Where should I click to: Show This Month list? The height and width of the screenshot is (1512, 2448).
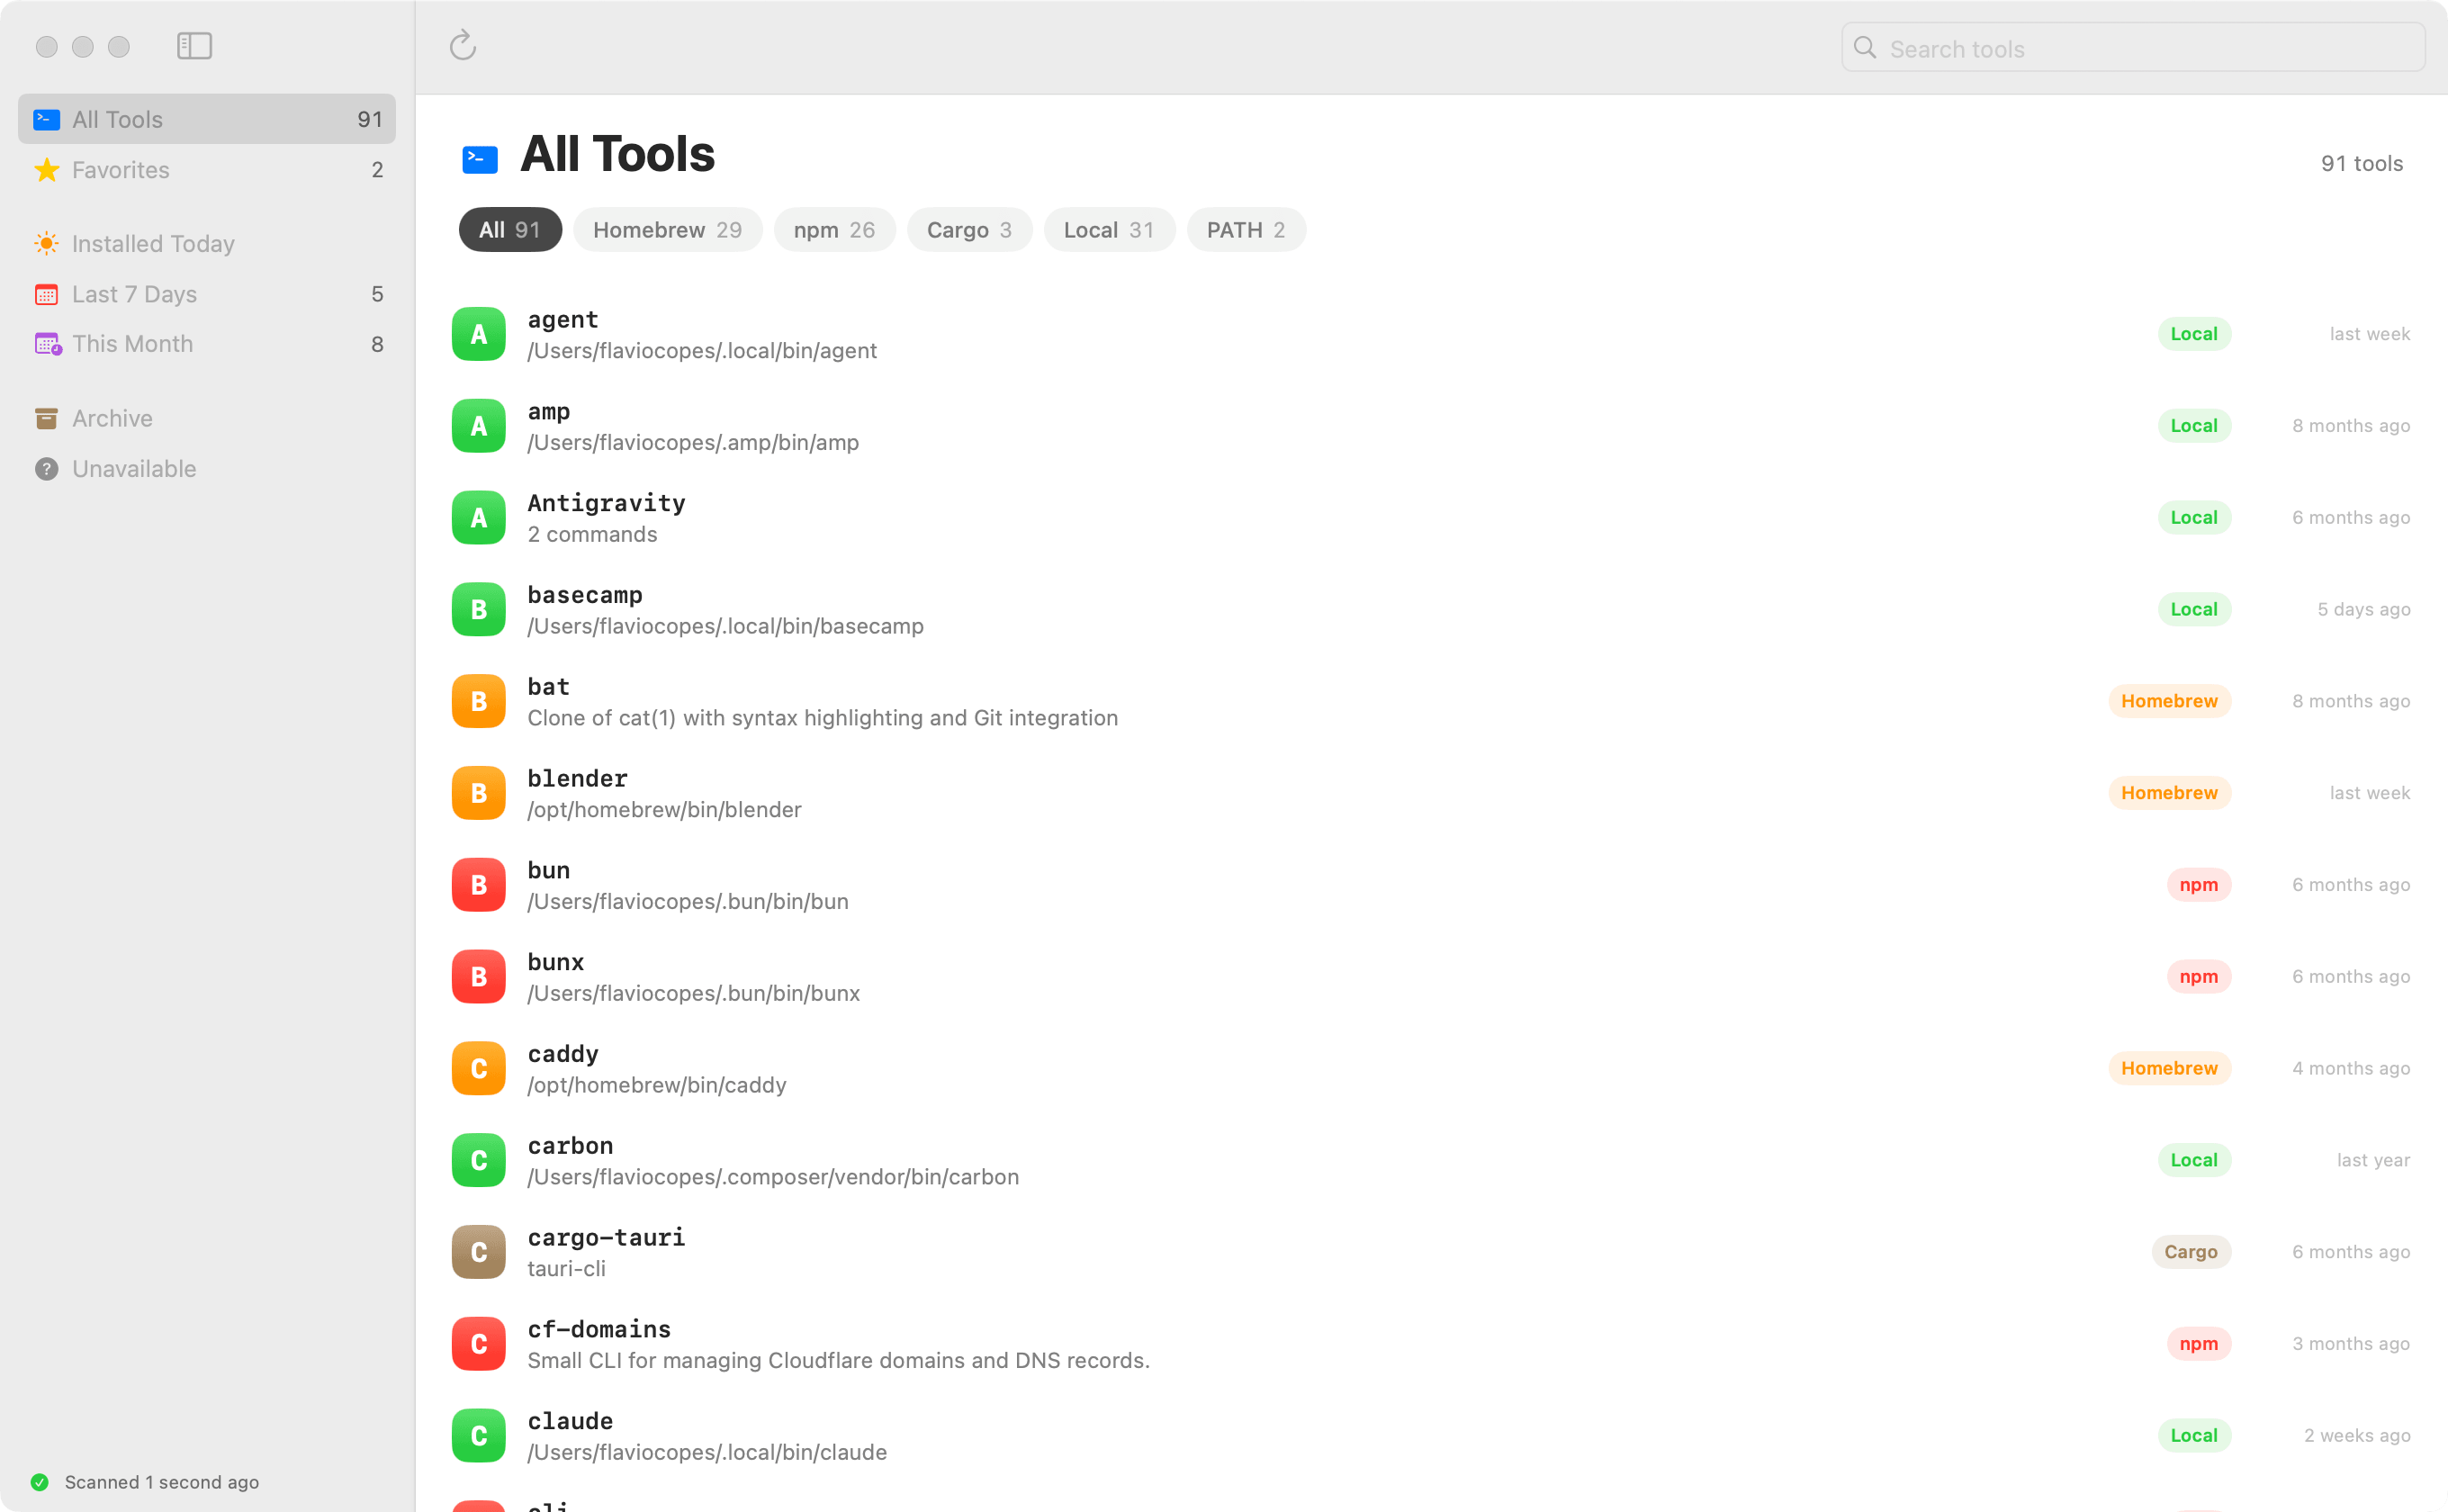click(207, 344)
